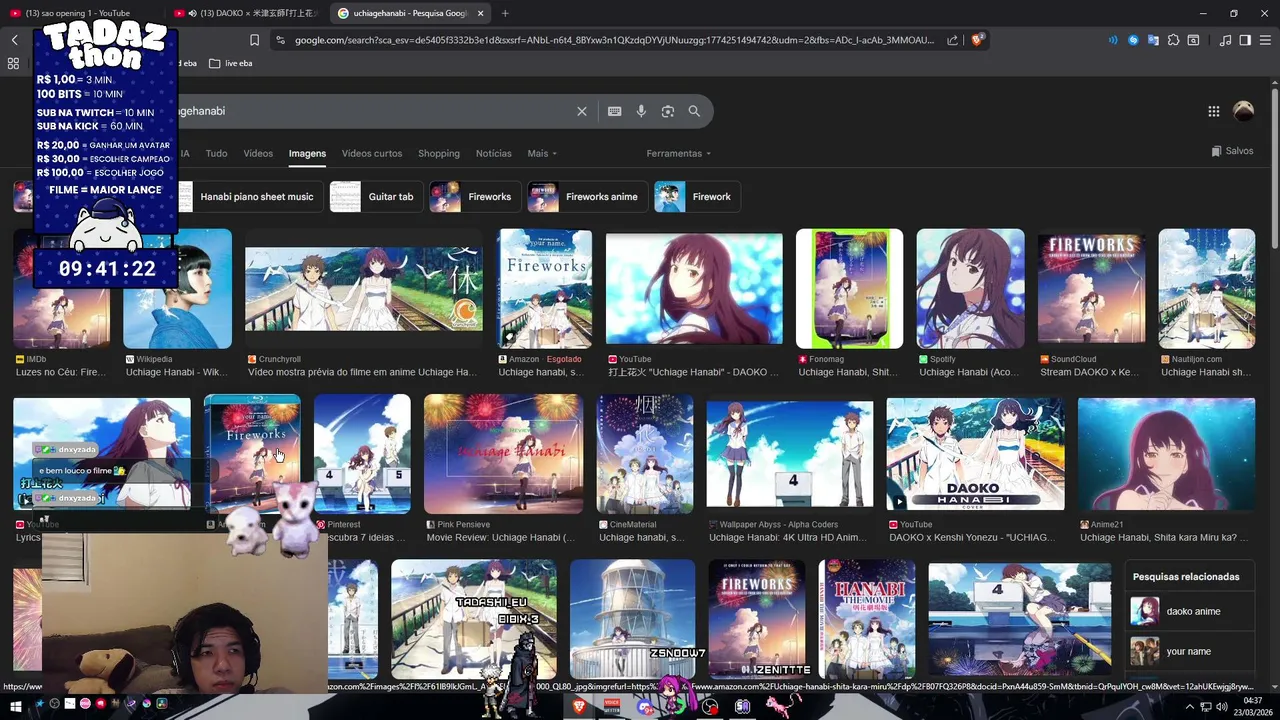Open the Pink Pensieve Movie Review image
Image resolution: width=1280 pixels, height=720 pixels.
pos(503,454)
